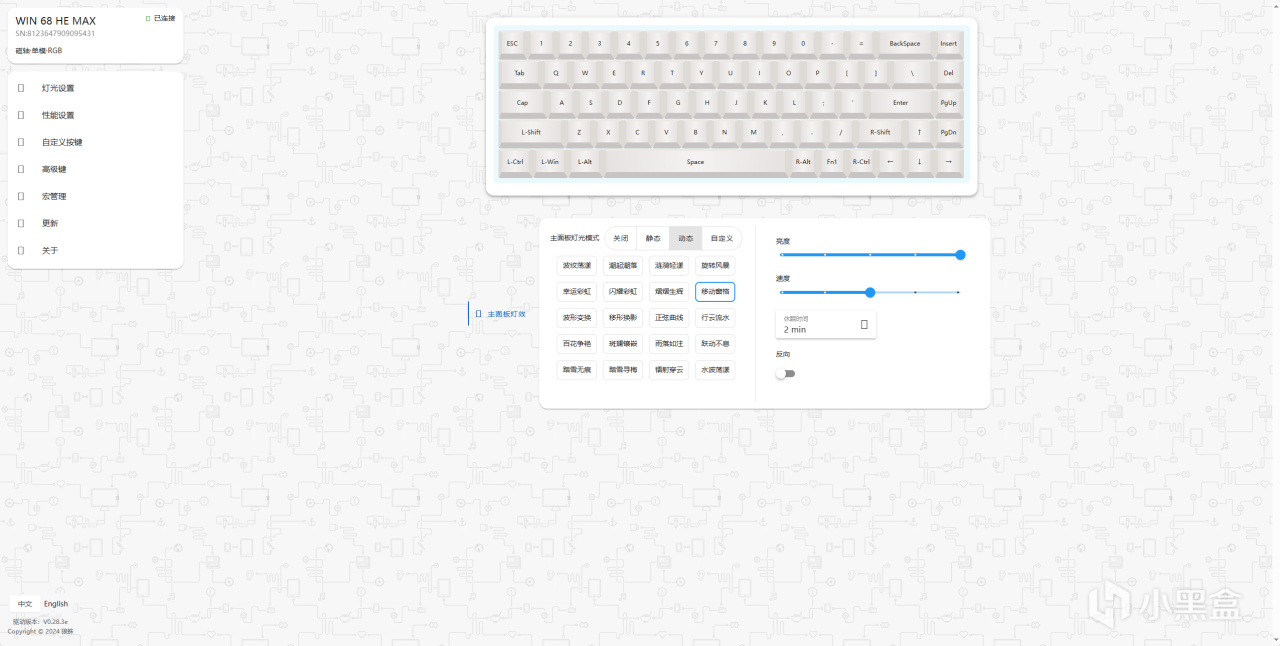Screen dimensions: 1280x646
Task: Choose the 幸运彩虹 lighting effect
Action: [x=577, y=292]
